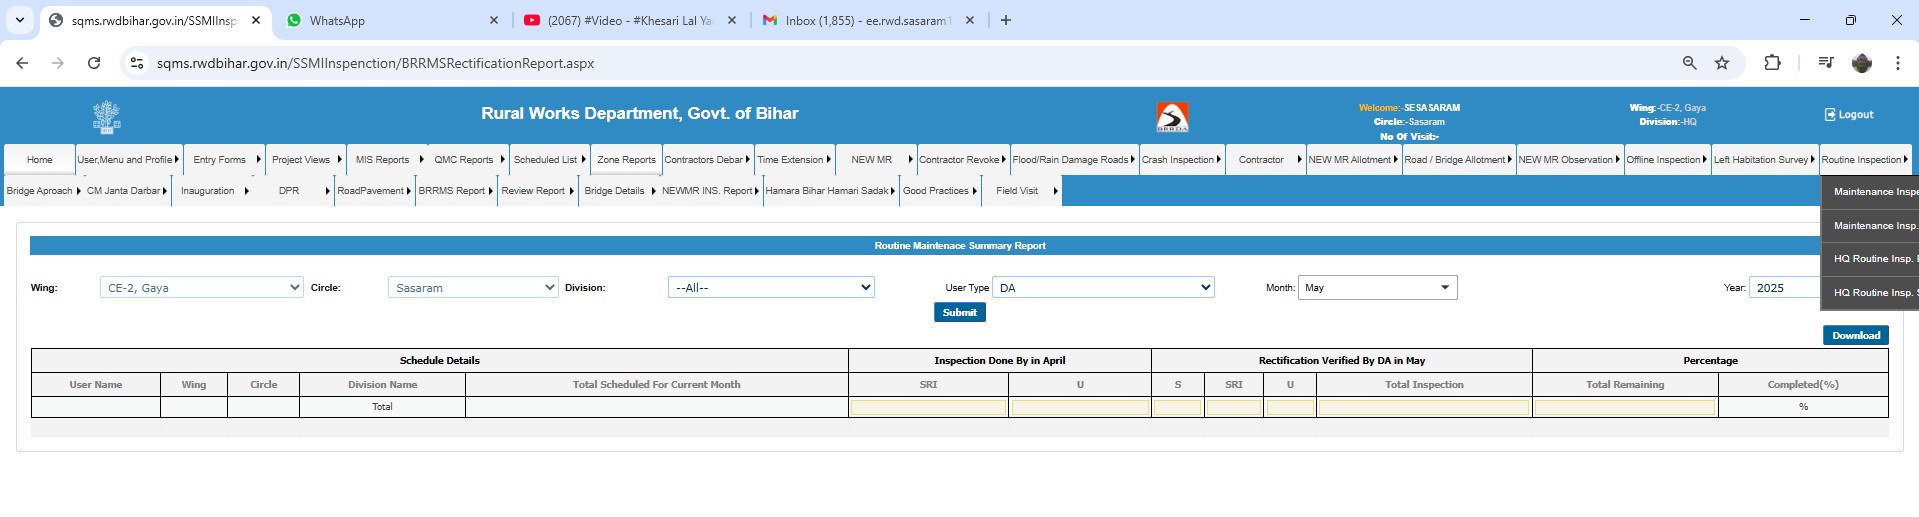Bookmark this page with star icon
Screen dimensions: 1919x517
[1722, 63]
